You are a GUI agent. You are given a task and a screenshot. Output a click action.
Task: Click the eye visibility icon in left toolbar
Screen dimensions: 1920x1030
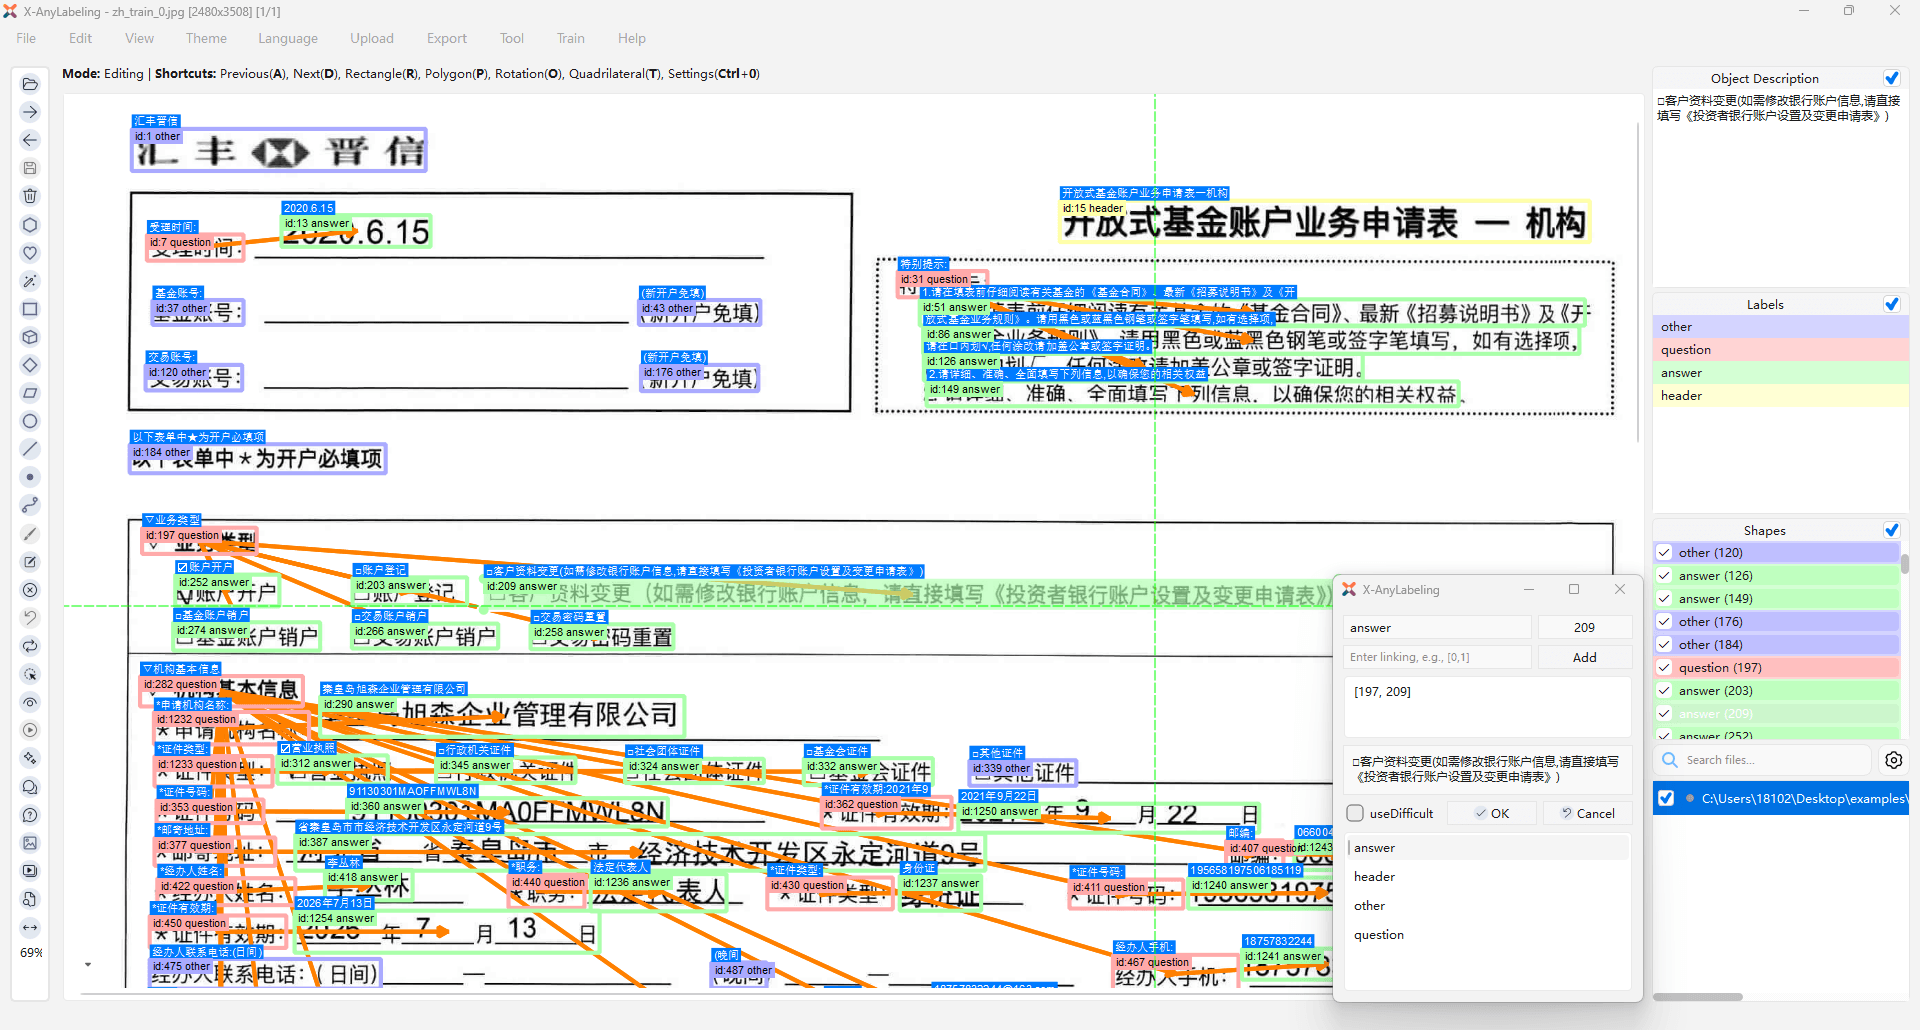pyautogui.click(x=30, y=702)
